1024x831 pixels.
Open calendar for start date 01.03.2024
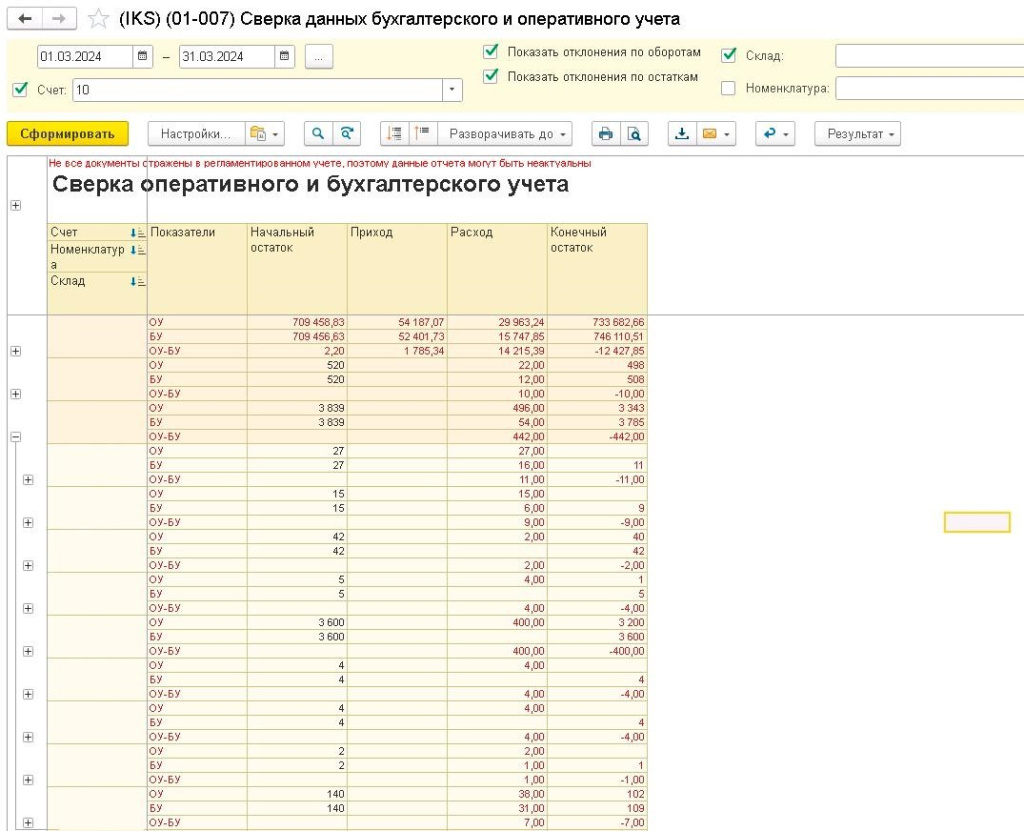click(x=142, y=57)
